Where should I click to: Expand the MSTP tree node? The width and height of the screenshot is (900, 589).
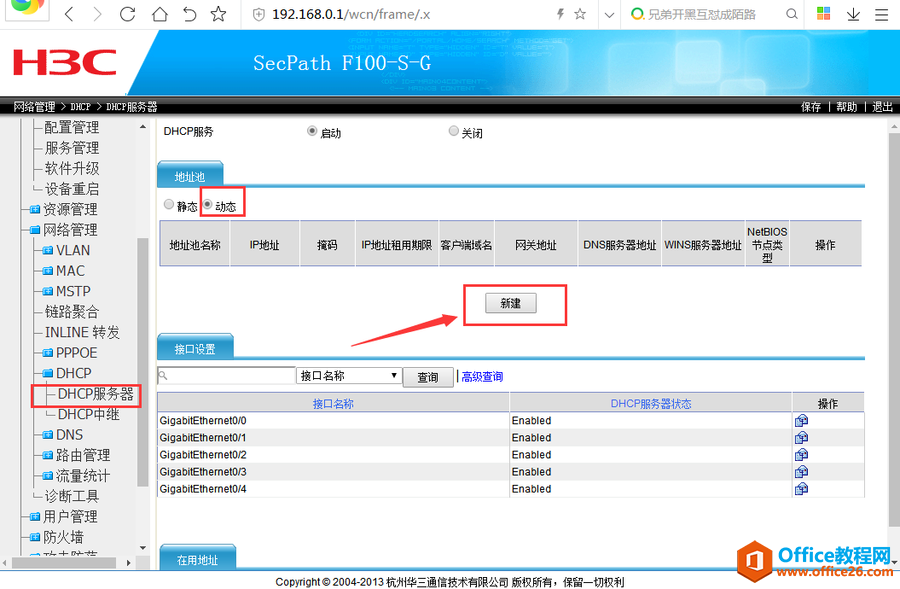48,292
